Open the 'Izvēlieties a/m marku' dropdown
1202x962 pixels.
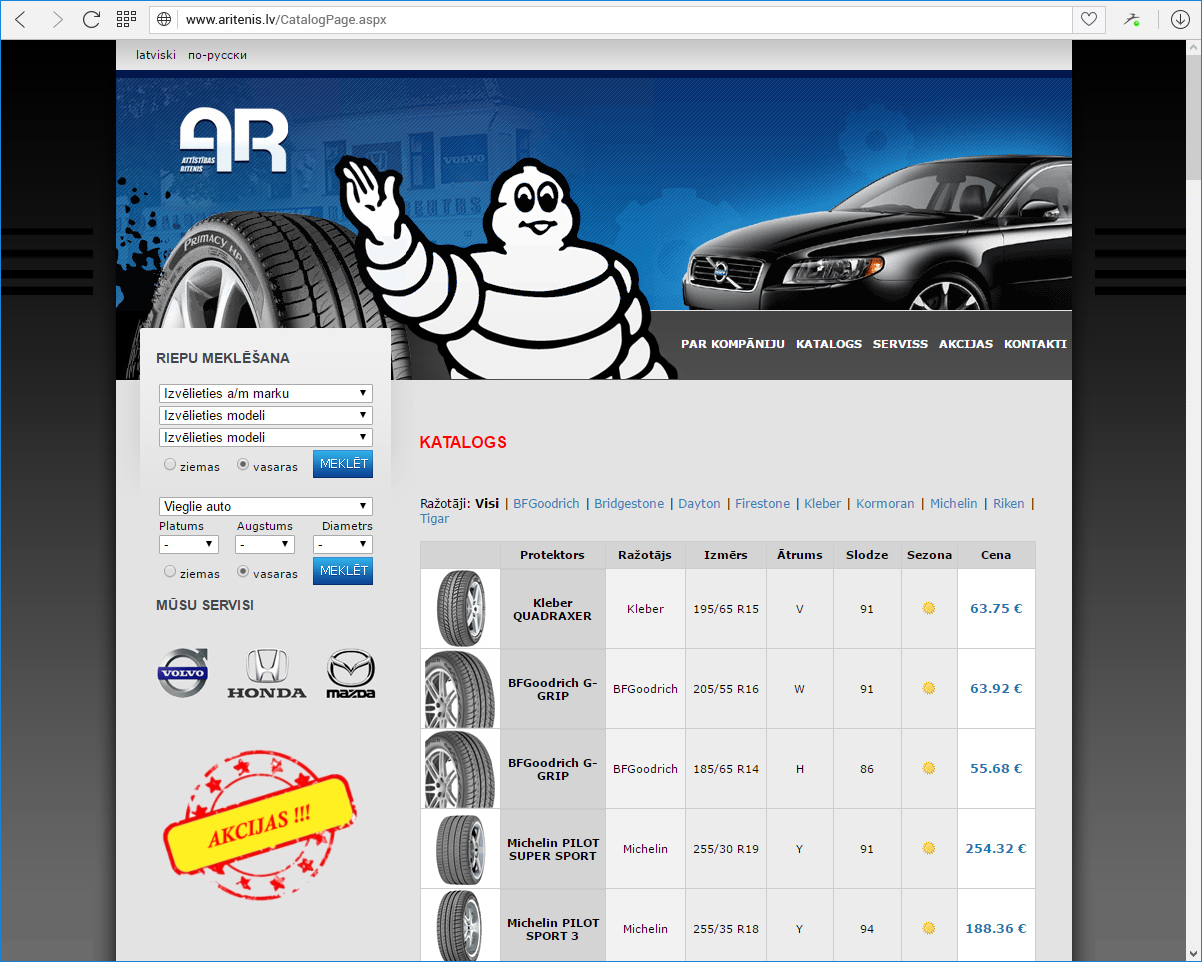(x=265, y=394)
